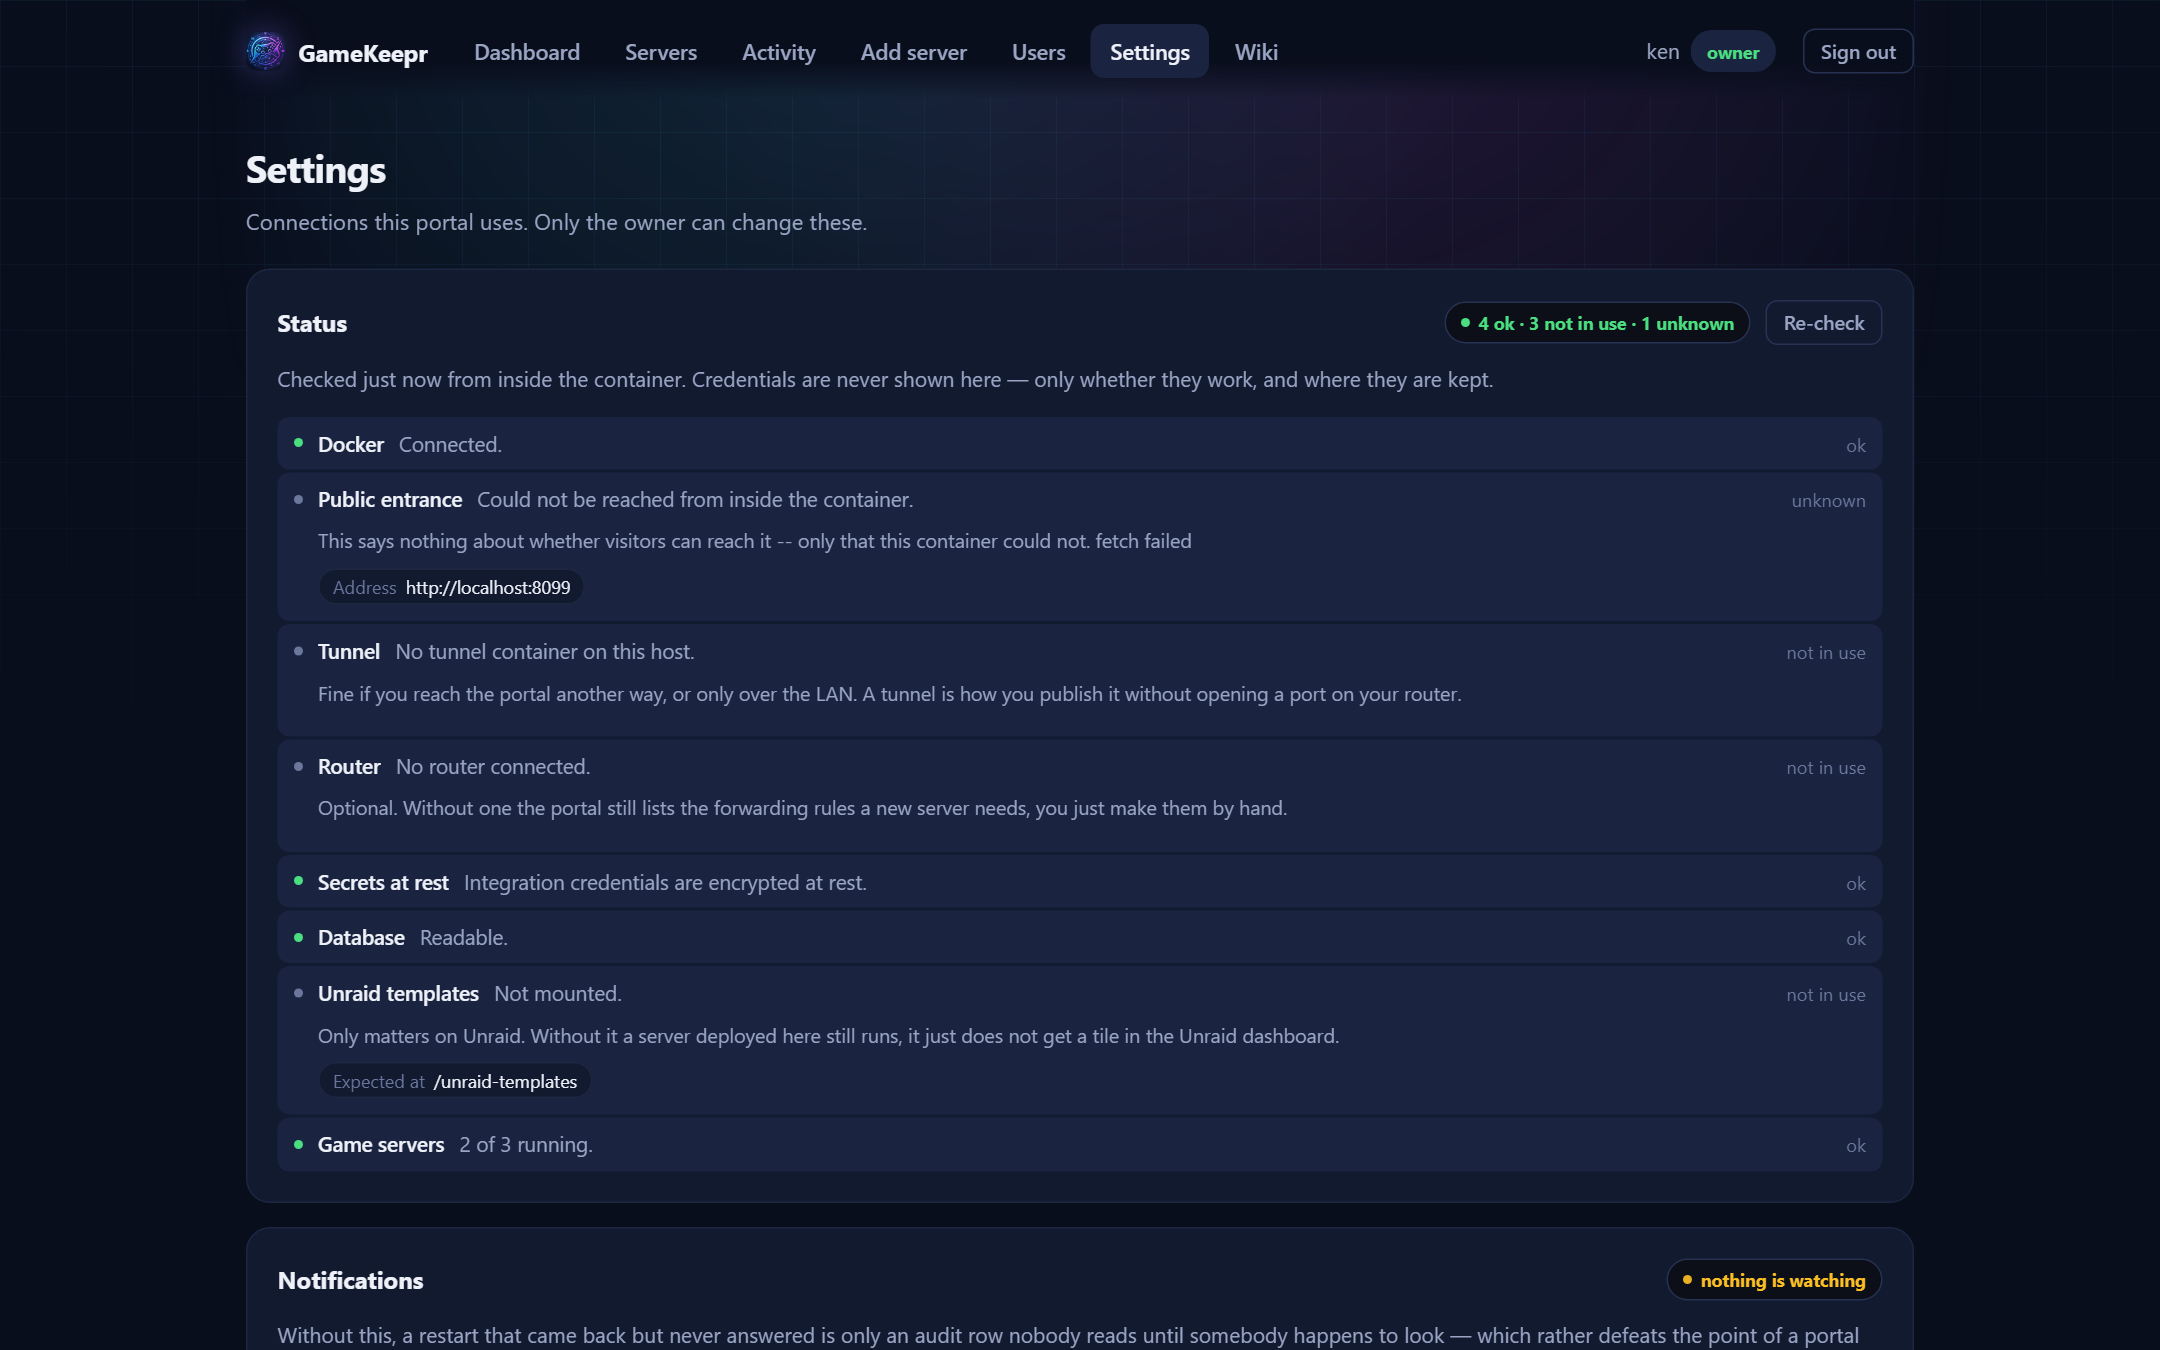This screenshot has width=2160, height=1350.
Task: Open the Dashboard nav item
Action: click(526, 52)
